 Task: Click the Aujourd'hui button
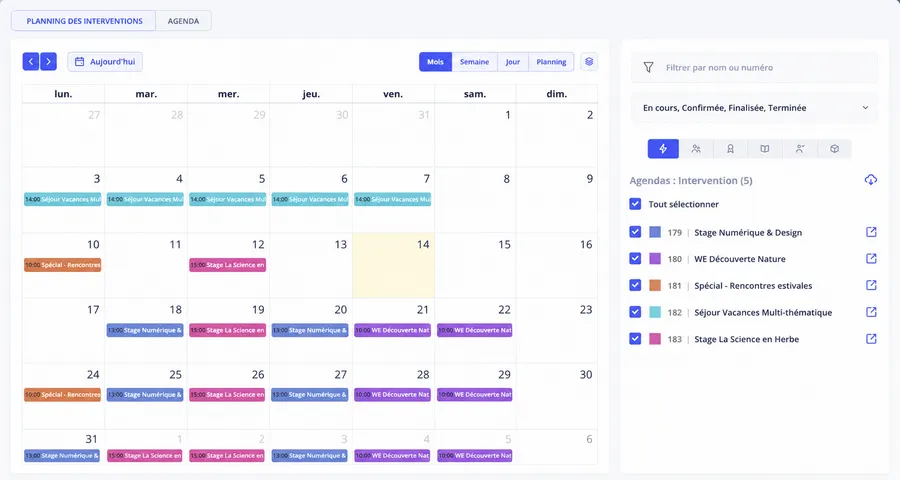105,61
